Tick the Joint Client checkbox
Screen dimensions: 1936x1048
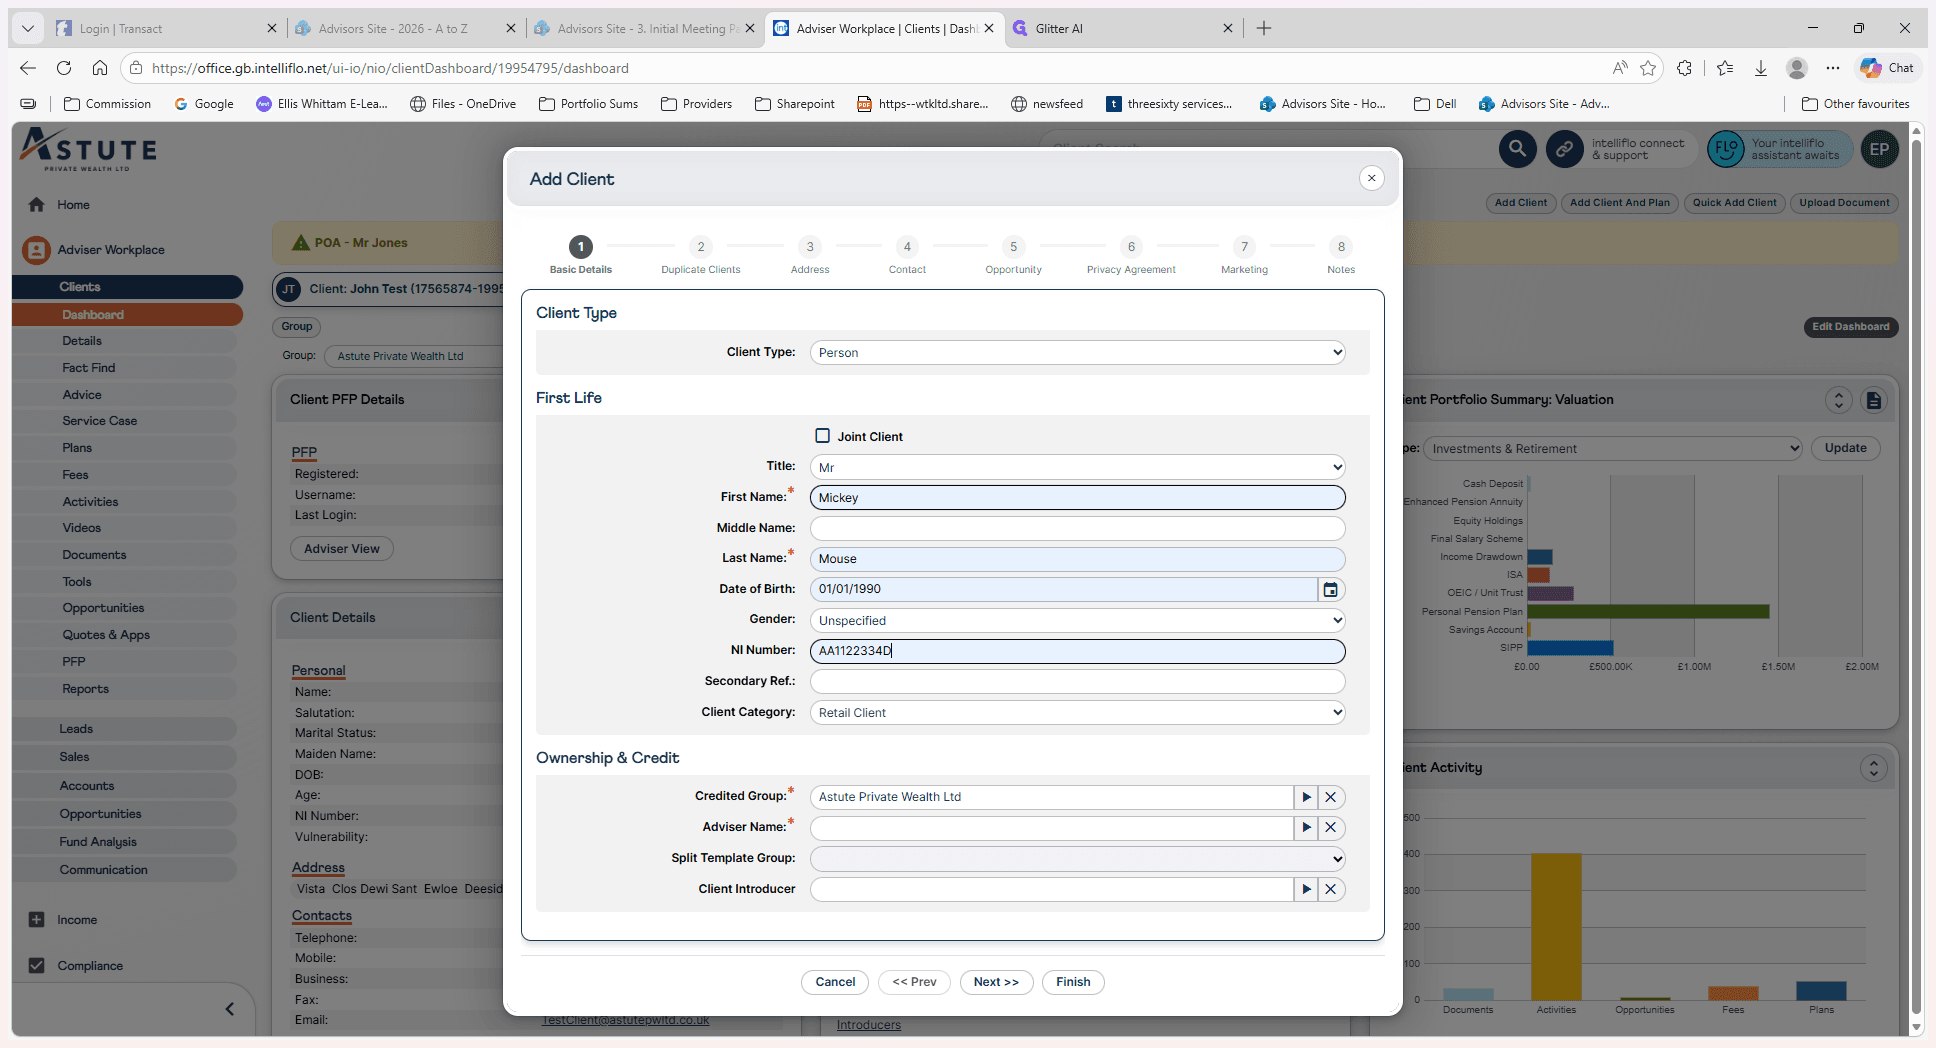[x=822, y=436]
